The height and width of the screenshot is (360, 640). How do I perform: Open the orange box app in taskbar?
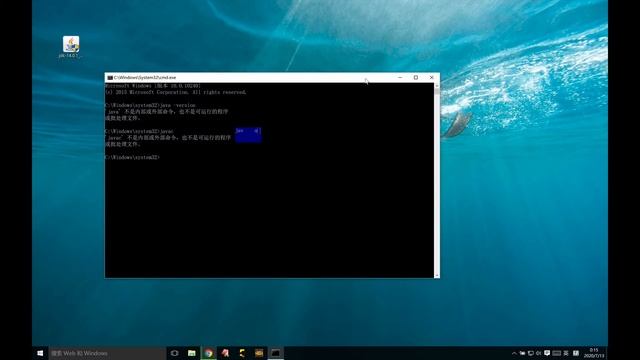click(x=259, y=353)
